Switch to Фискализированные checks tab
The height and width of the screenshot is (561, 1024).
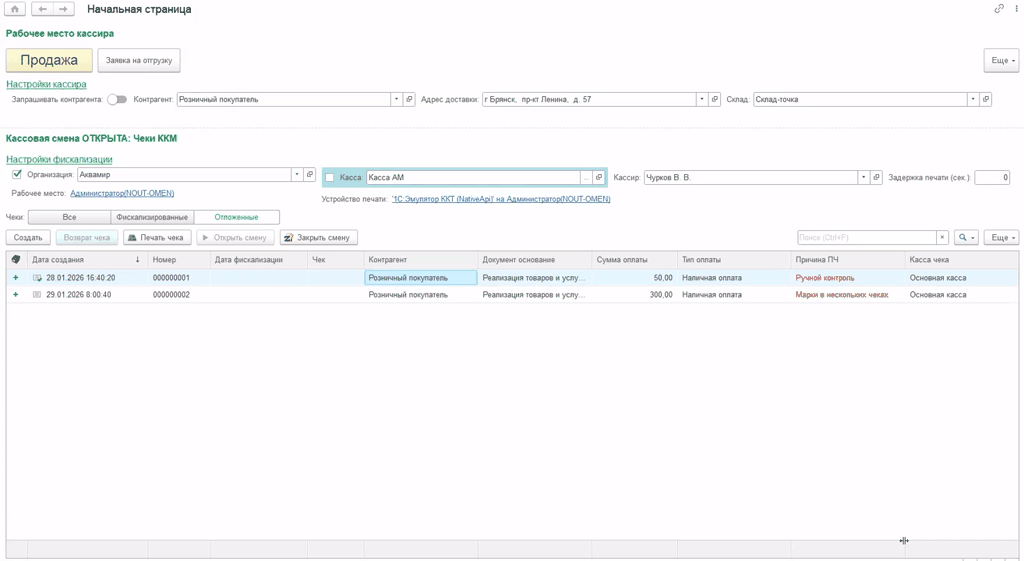coord(152,217)
